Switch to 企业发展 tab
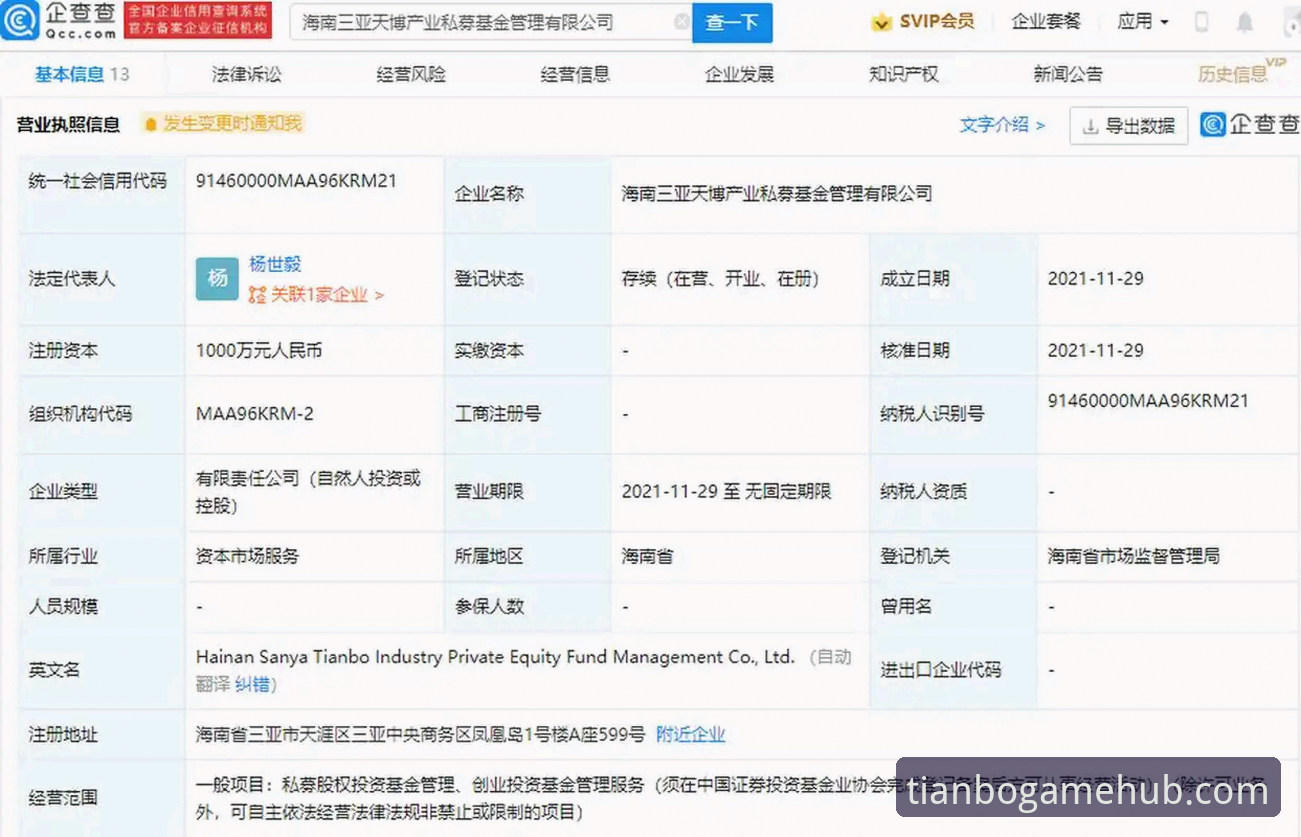This screenshot has width=1301, height=837. tap(739, 74)
